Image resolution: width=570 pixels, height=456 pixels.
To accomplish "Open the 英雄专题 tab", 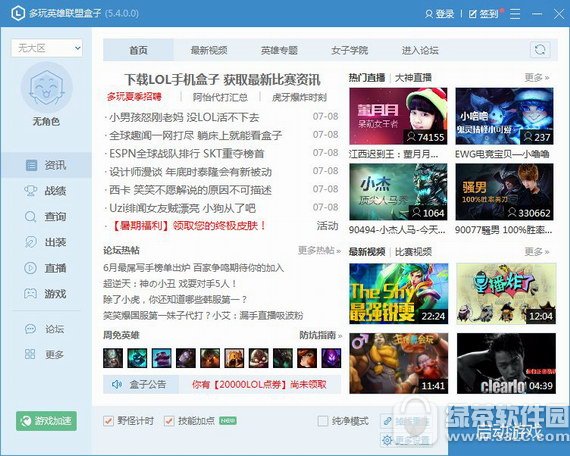I will click(279, 50).
